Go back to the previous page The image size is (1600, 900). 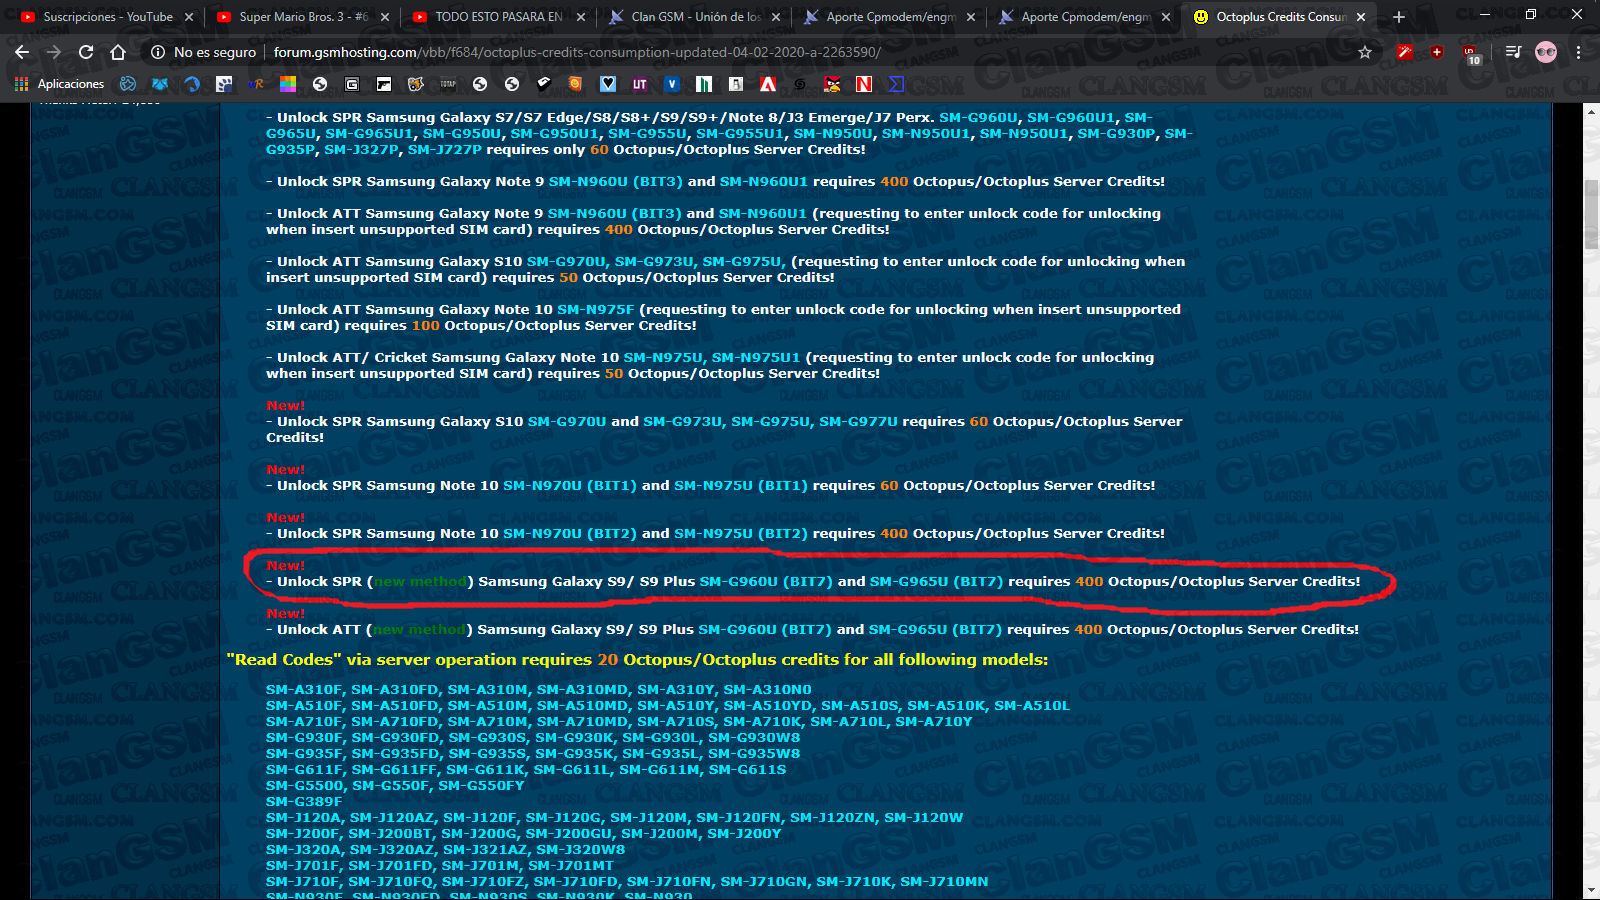[x=22, y=52]
